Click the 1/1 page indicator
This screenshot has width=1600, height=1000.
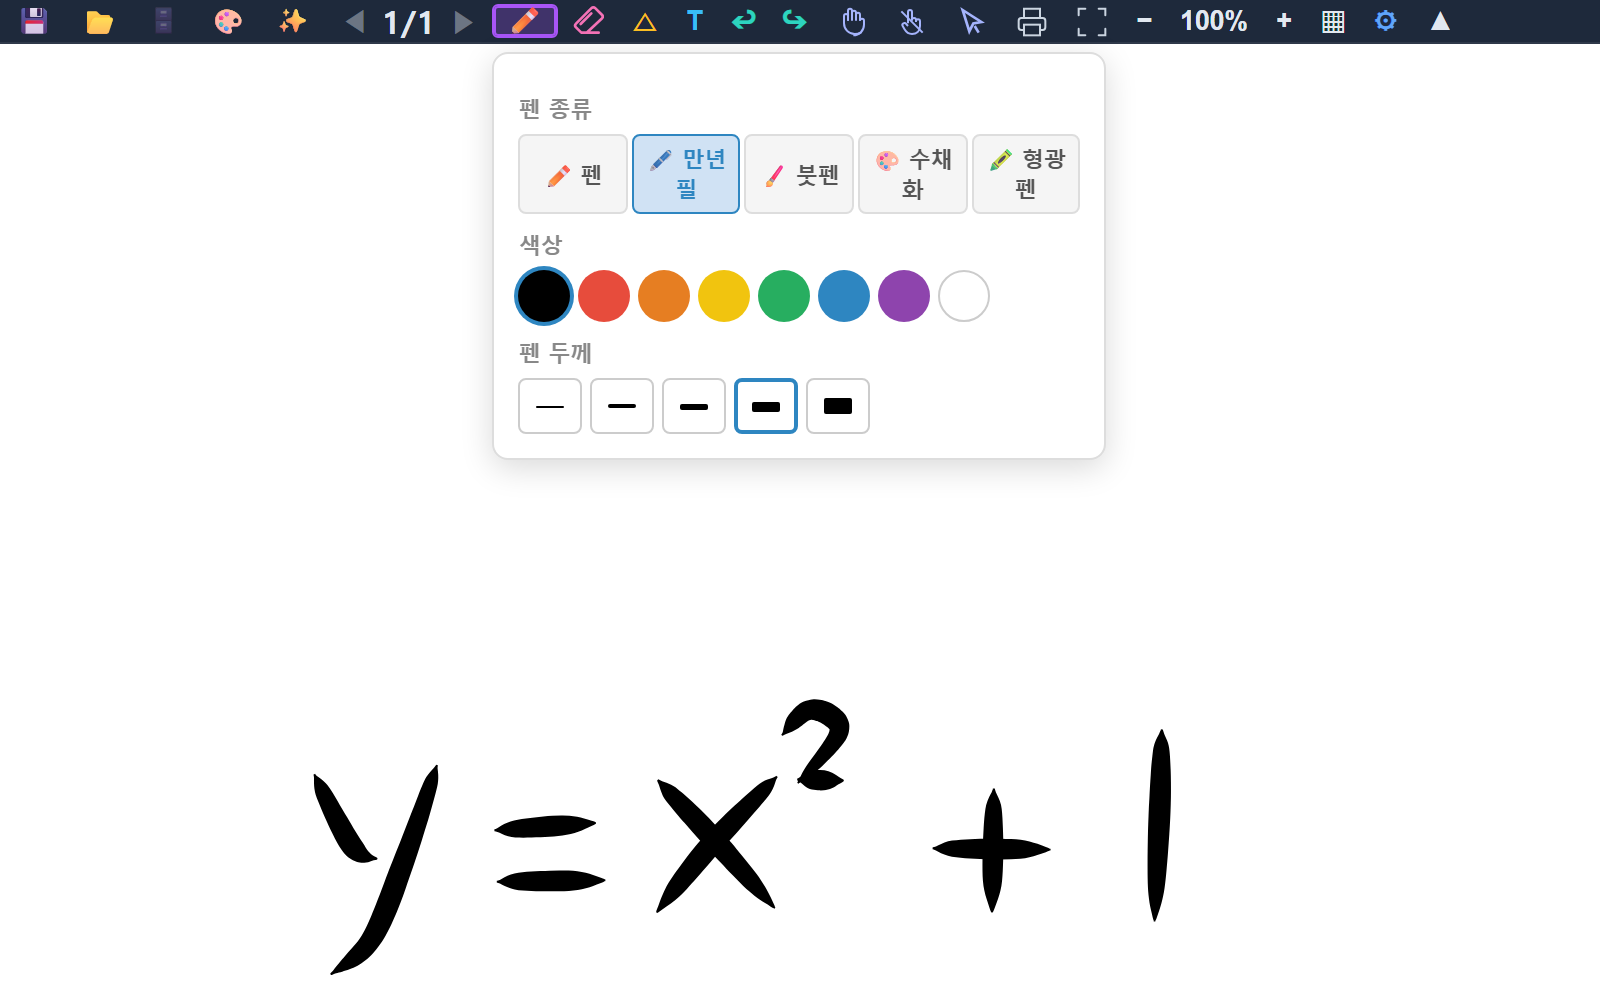click(x=409, y=22)
